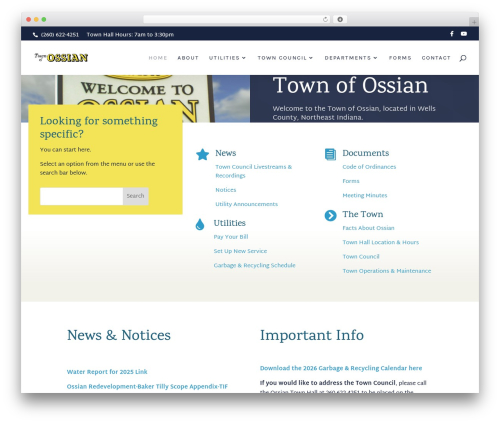Click The Town section heading
The width and height of the screenshot is (500, 423).
[363, 214]
